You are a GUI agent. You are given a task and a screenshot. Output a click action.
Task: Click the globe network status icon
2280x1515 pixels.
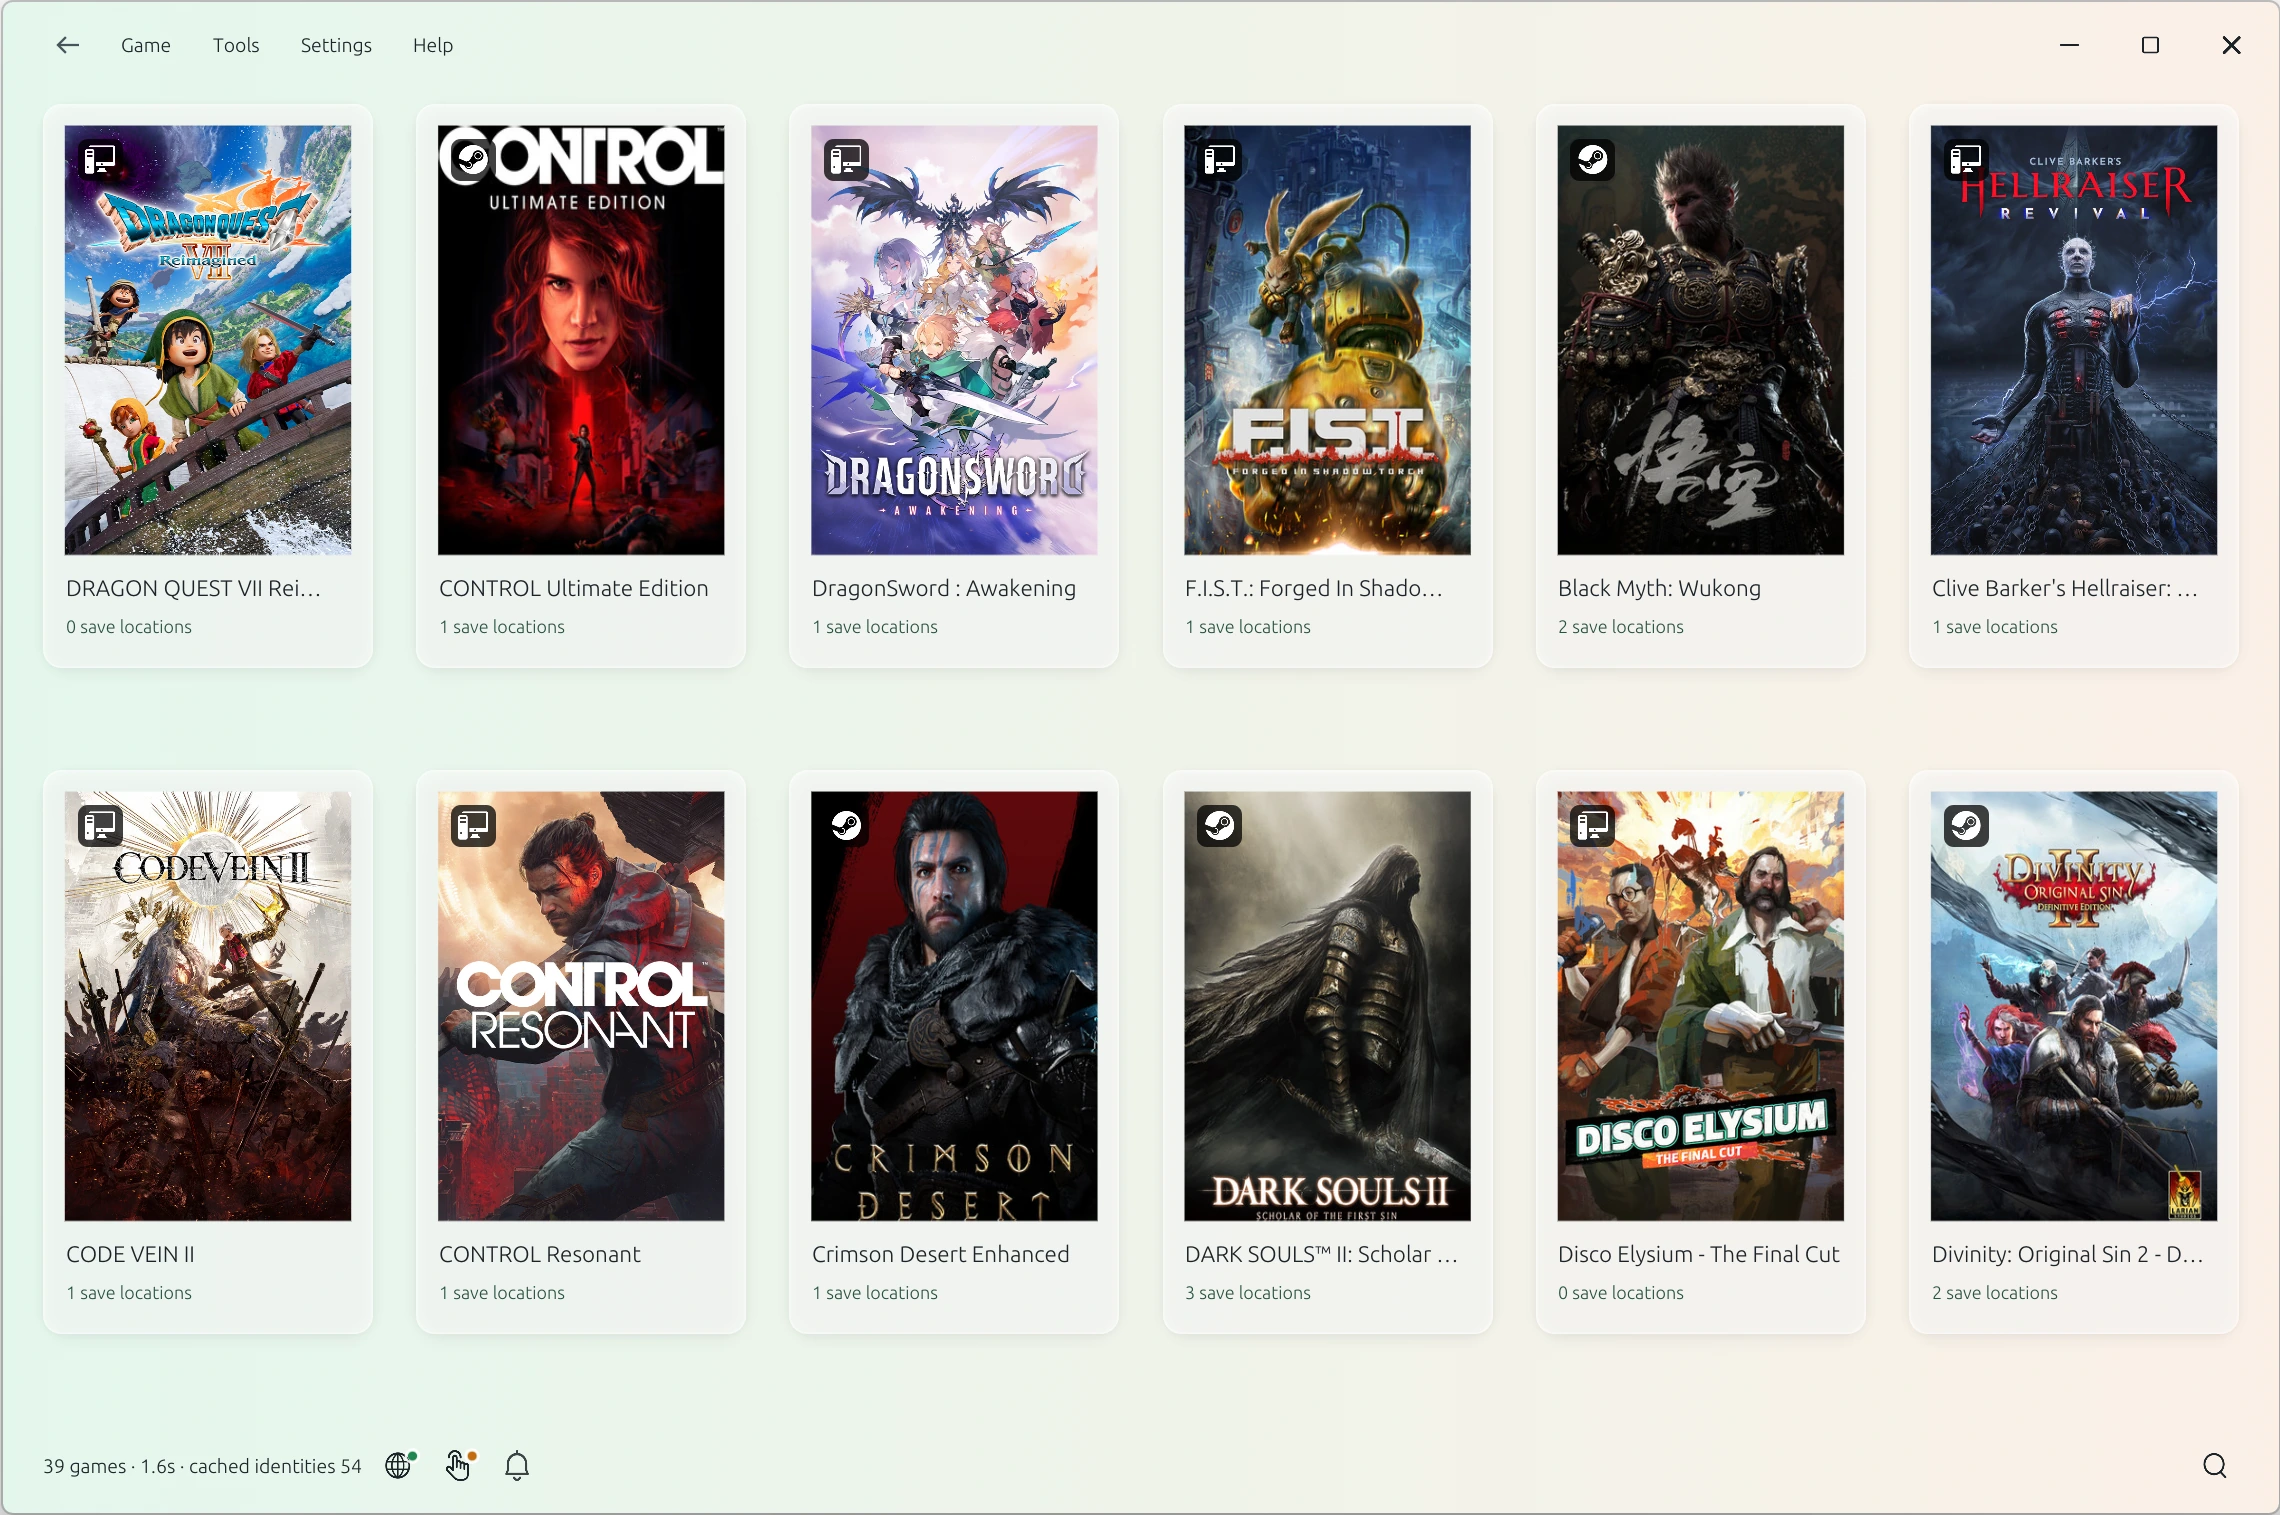coord(400,1465)
